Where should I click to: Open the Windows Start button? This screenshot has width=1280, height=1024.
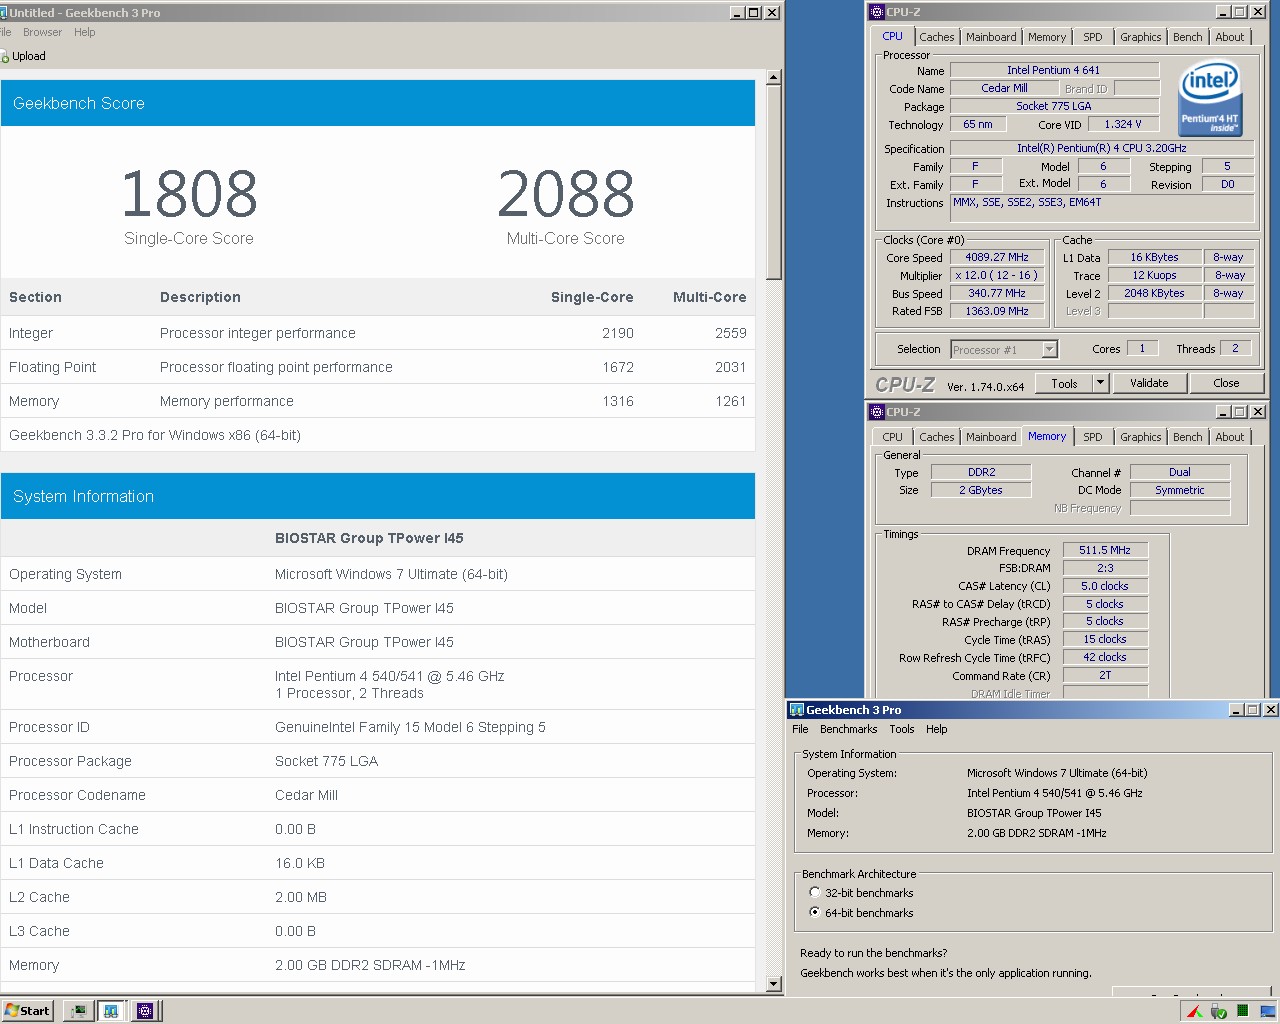[27, 1011]
